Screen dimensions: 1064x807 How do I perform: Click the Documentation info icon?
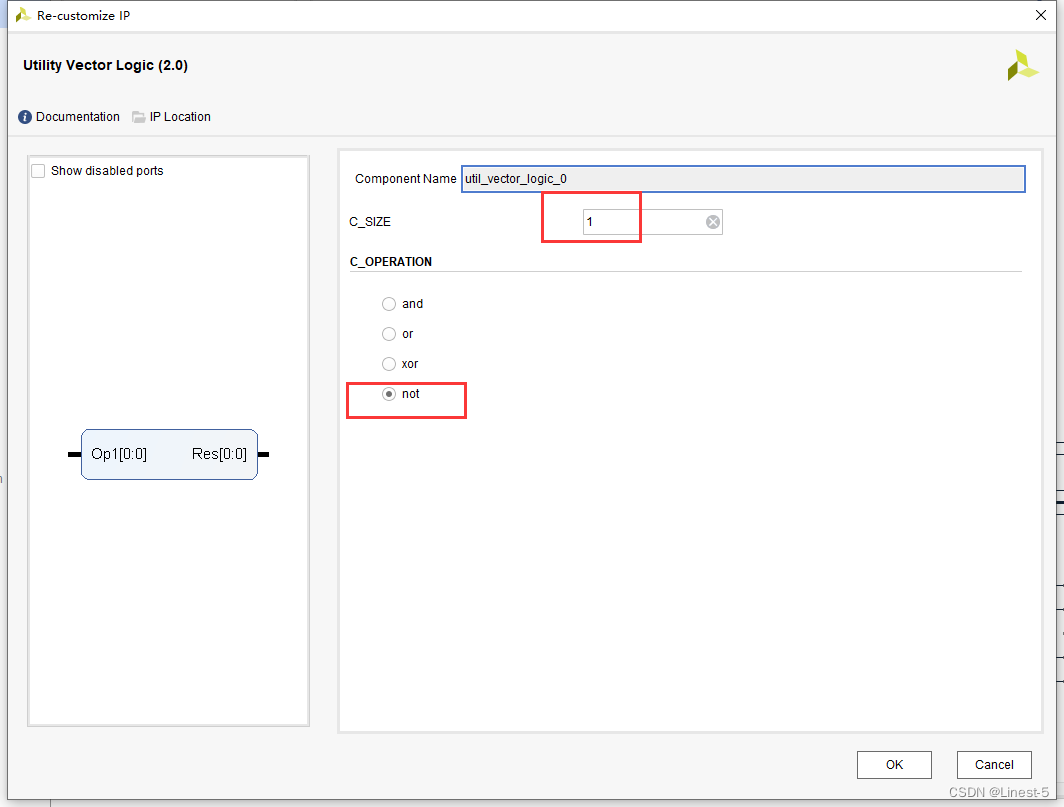[x=25, y=117]
